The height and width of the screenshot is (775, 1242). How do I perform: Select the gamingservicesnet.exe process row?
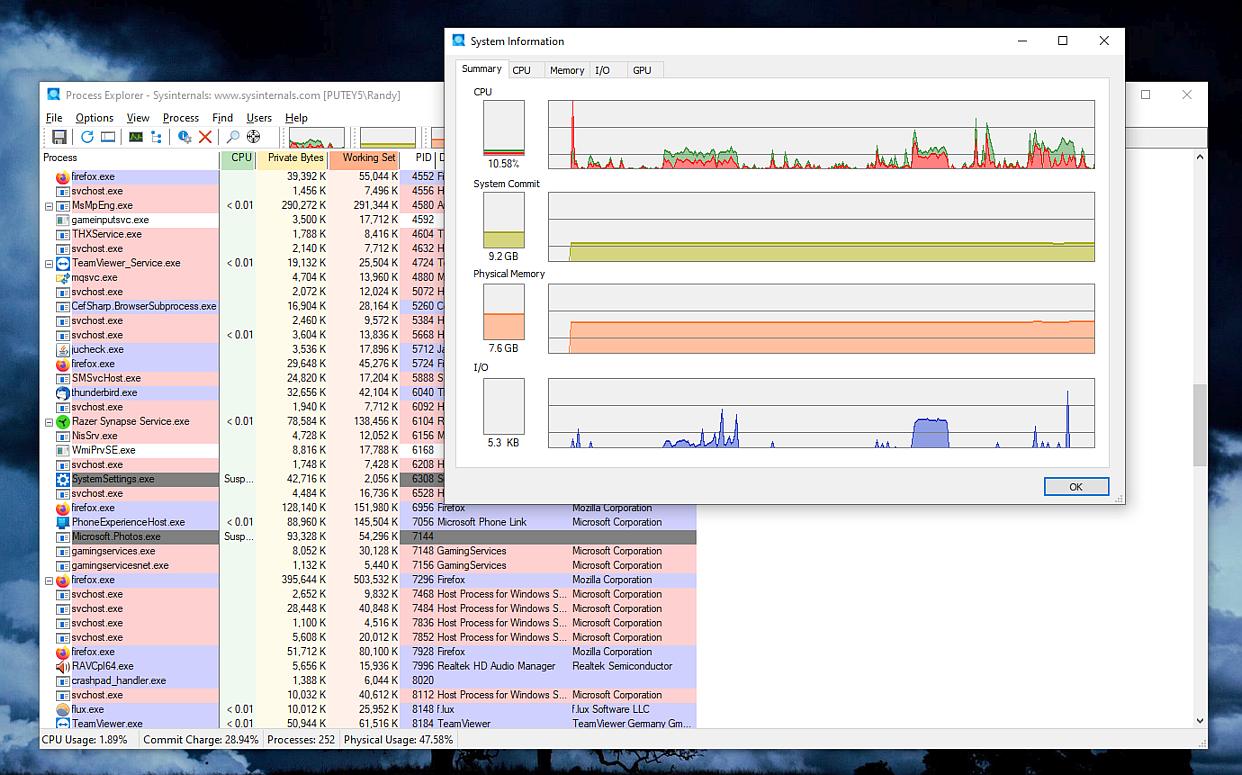(368, 566)
